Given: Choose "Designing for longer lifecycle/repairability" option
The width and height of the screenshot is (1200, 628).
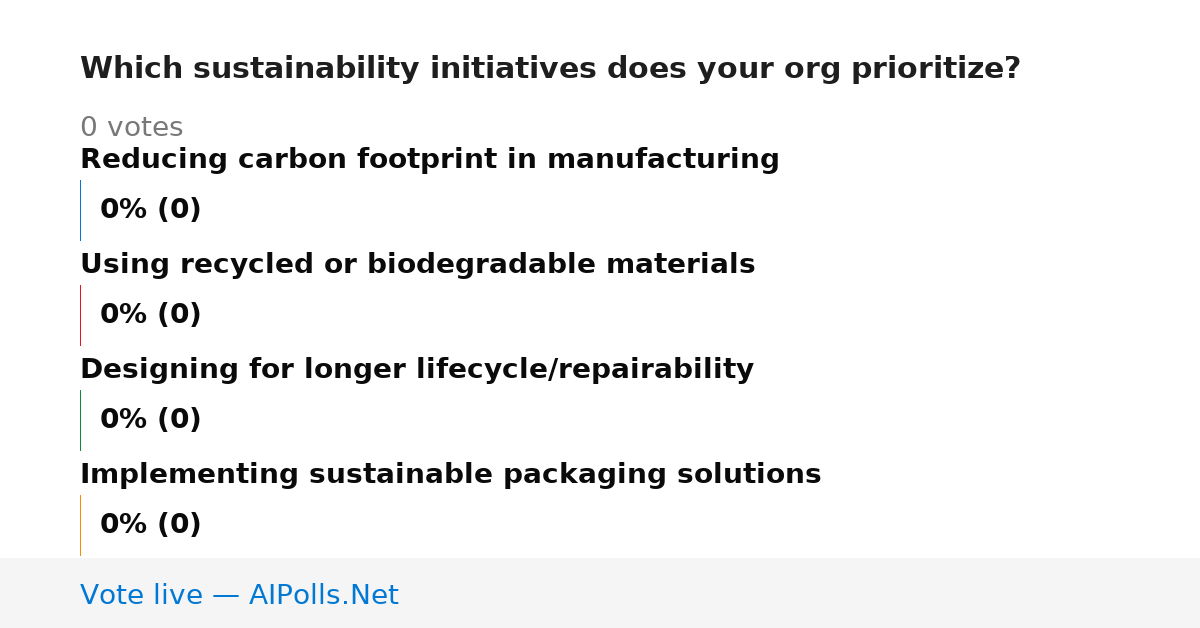Looking at the screenshot, I should click(x=417, y=370).
